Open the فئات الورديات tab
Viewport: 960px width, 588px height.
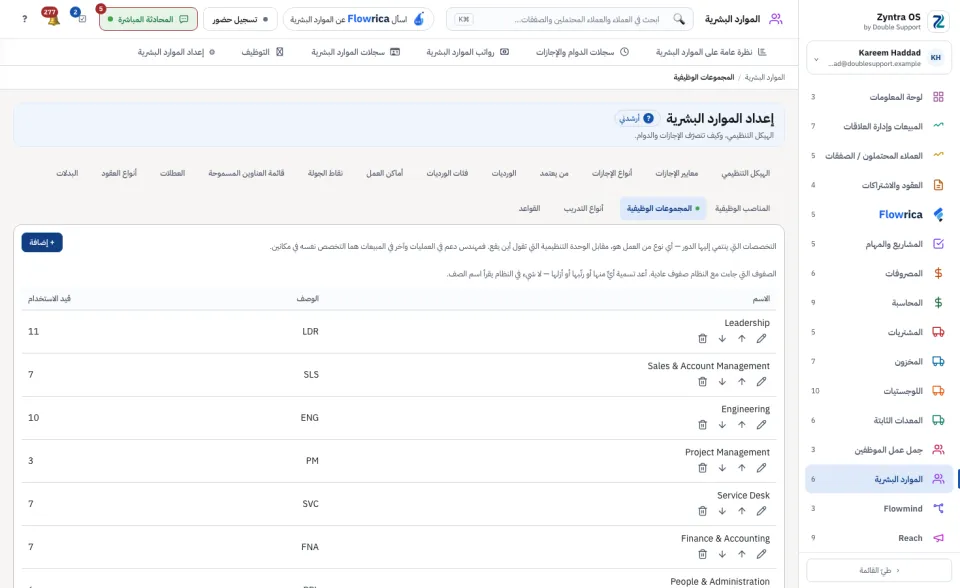pos(447,173)
